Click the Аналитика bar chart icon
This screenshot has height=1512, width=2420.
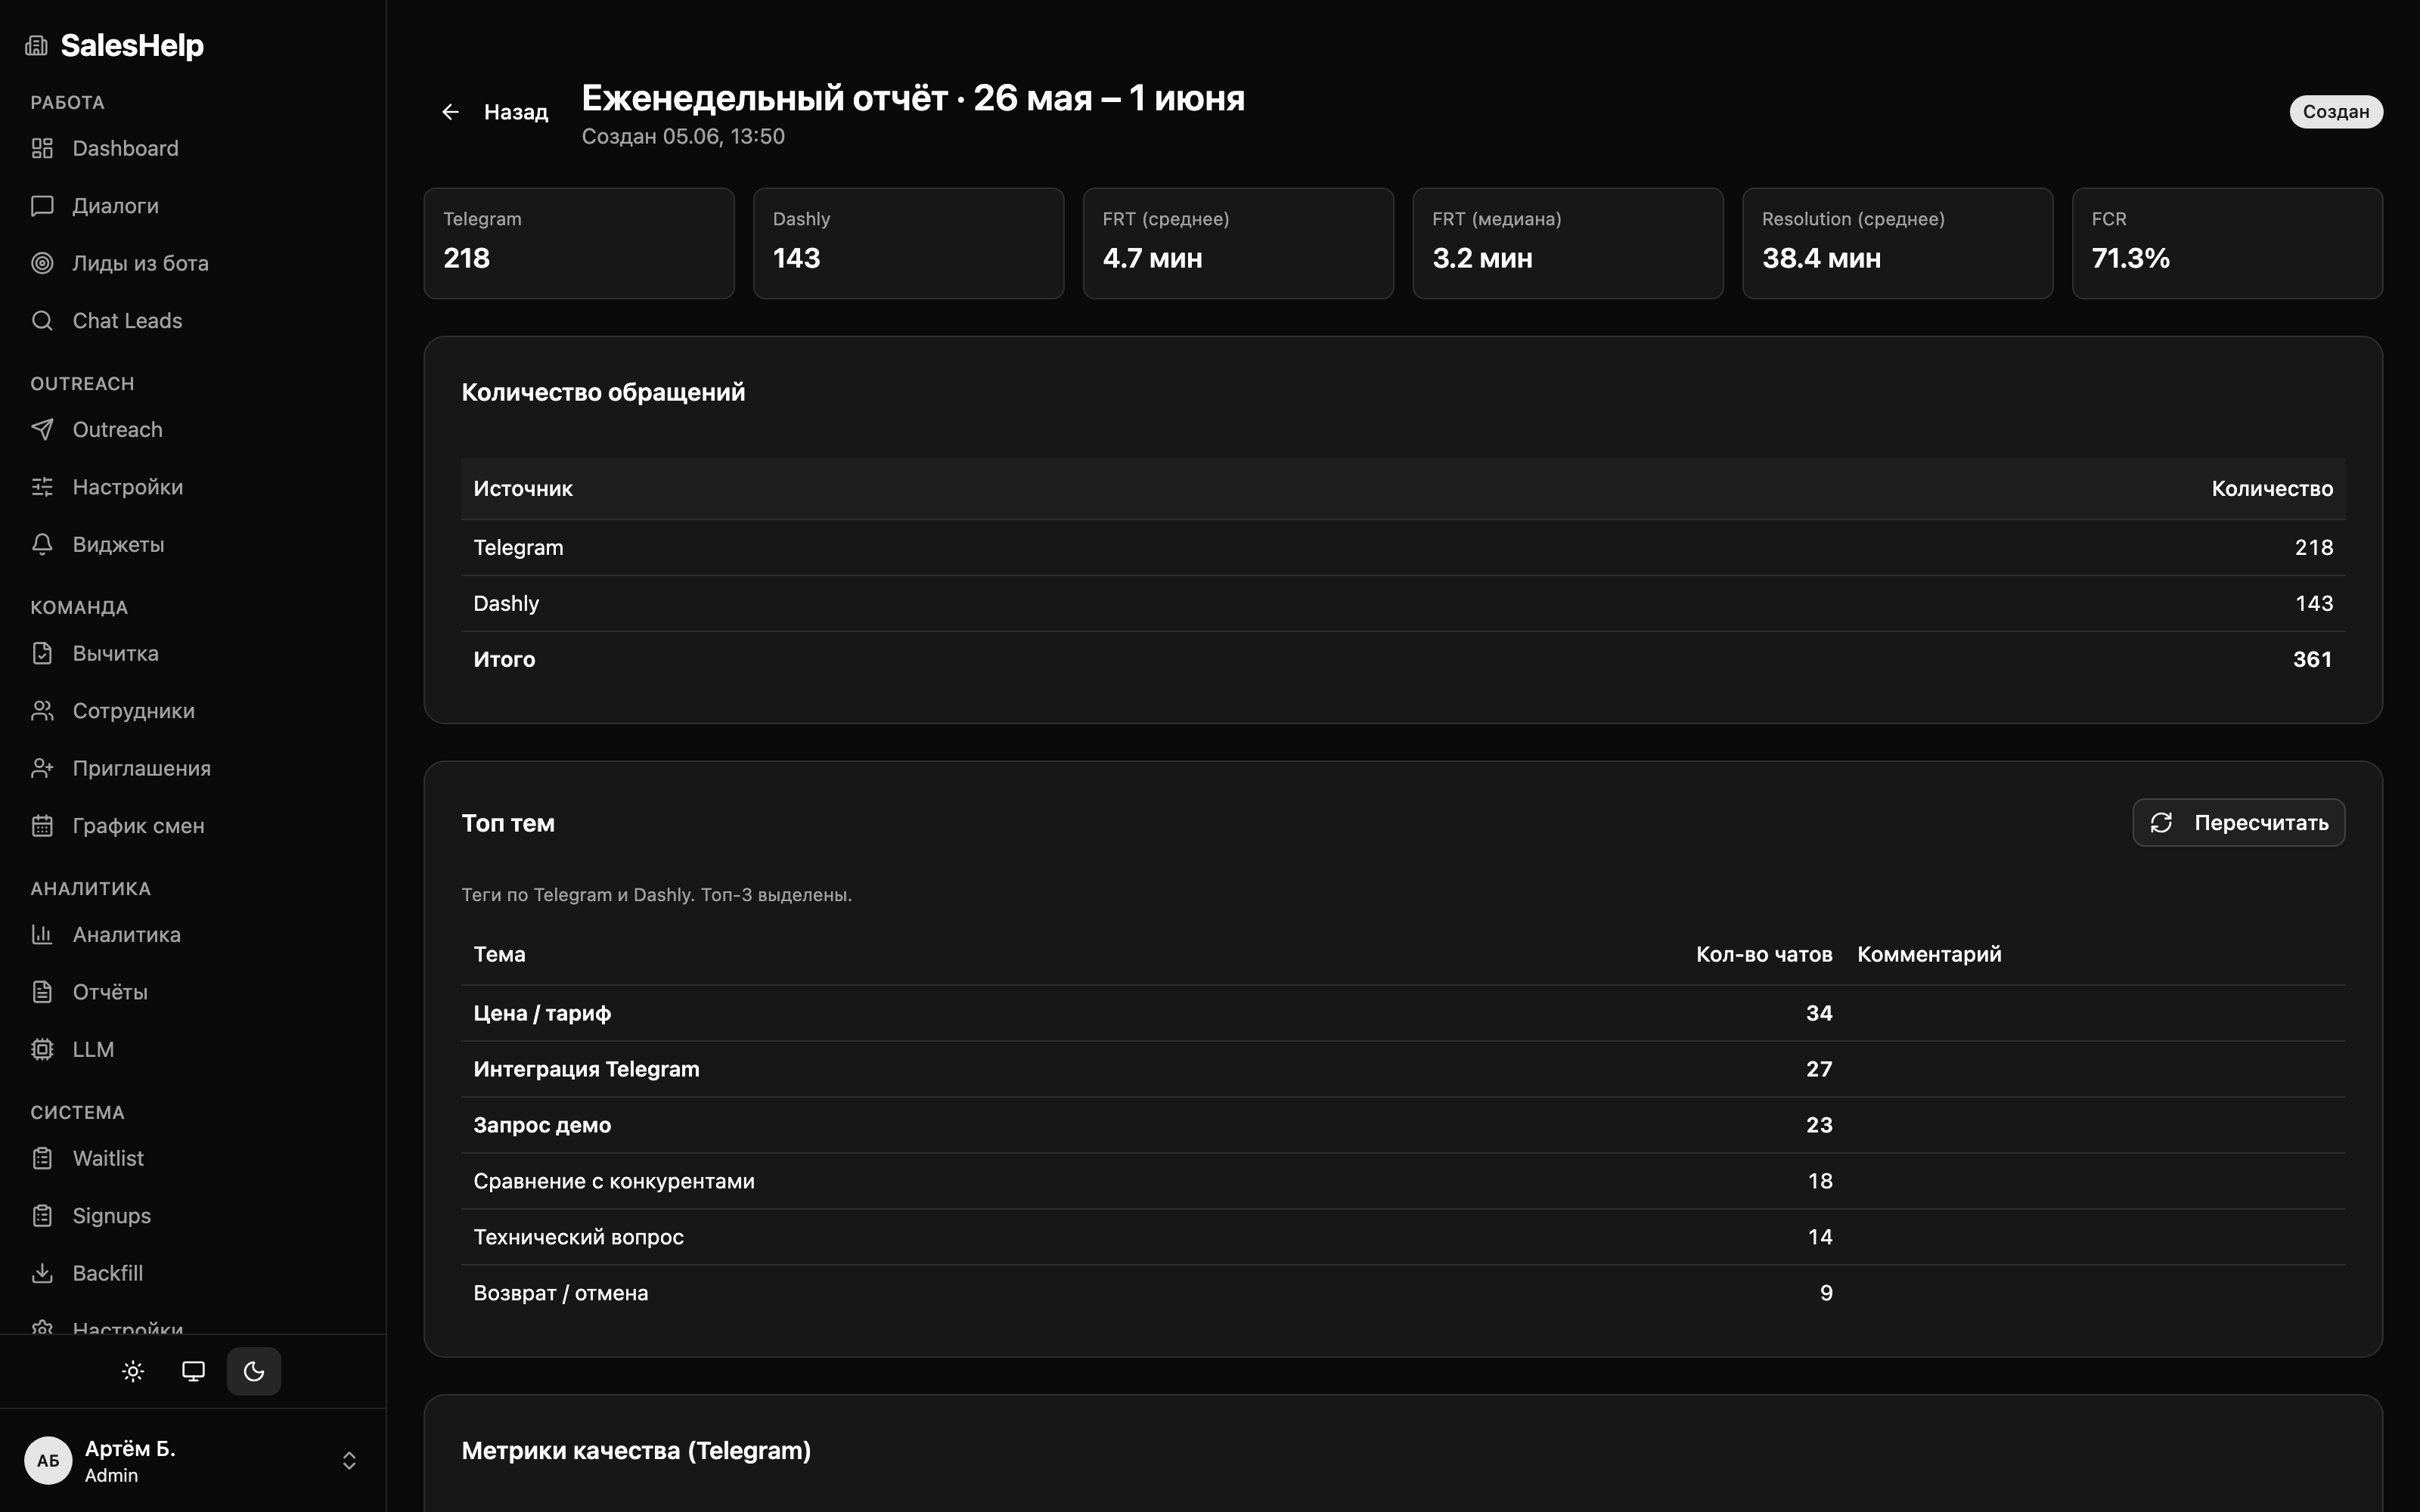(x=42, y=935)
